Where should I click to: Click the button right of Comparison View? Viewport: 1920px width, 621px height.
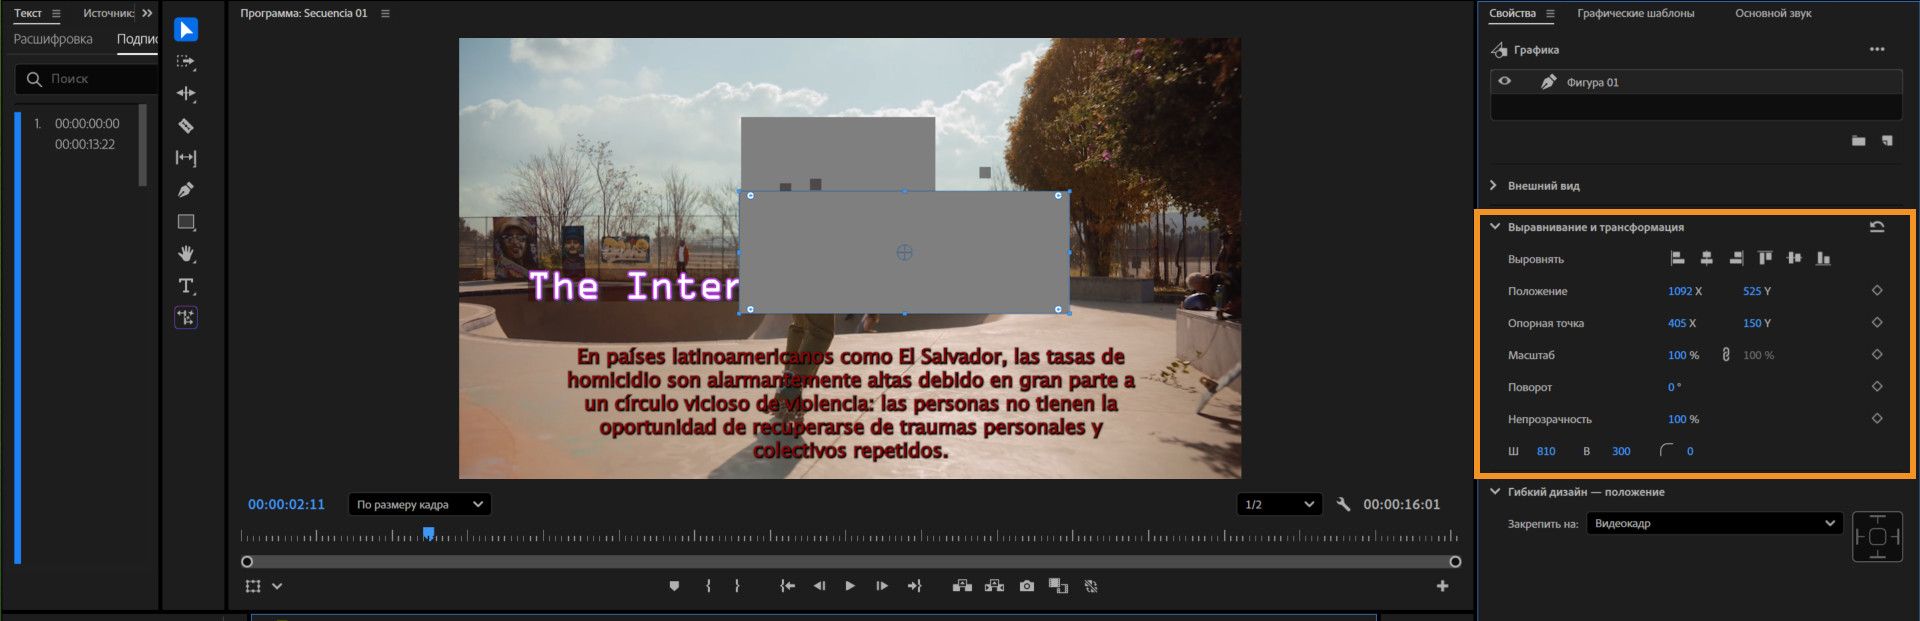coord(1091,586)
